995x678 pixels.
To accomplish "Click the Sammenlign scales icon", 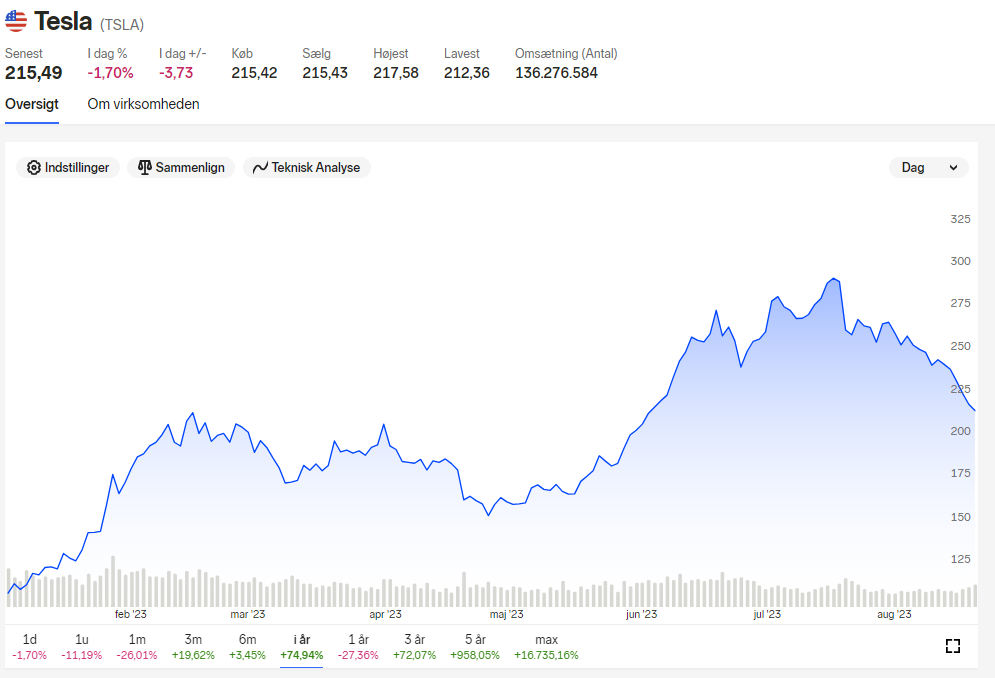I will pos(145,168).
